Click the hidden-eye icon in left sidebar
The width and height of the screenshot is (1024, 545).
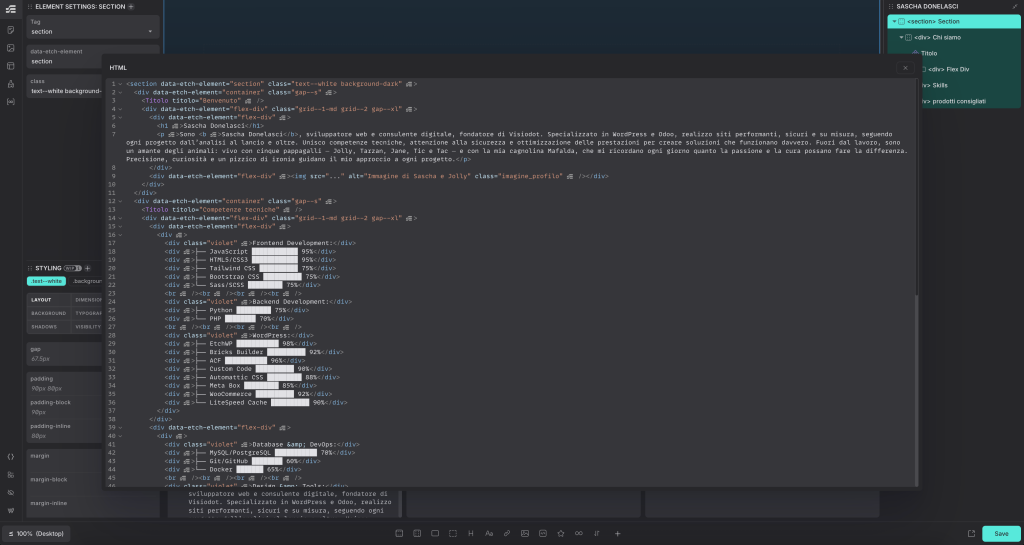10,492
